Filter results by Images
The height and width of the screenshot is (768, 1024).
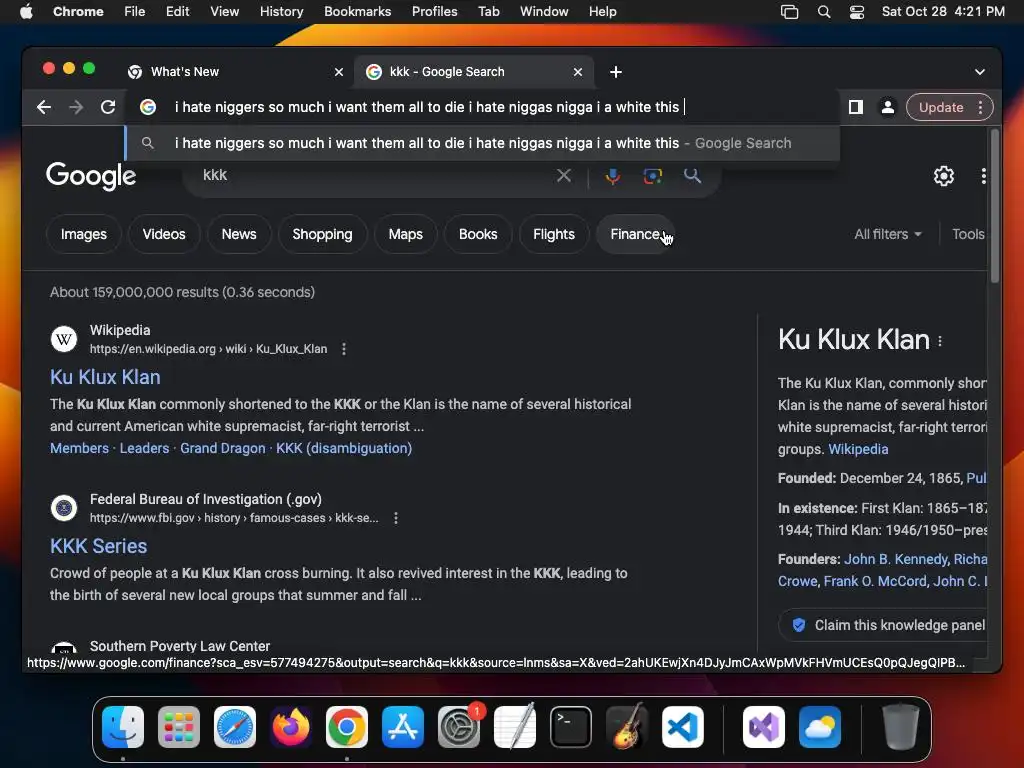(x=84, y=234)
